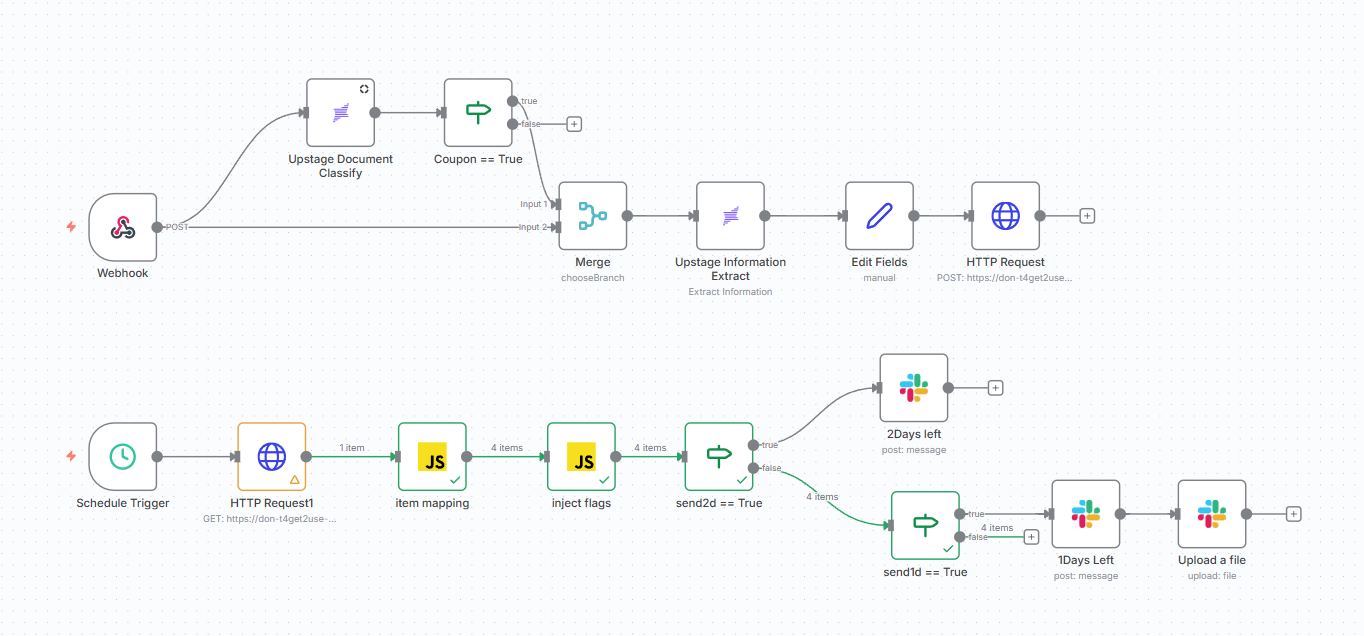Click the Edit Fields pencil node
1364x636 pixels.
pyautogui.click(x=879, y=215)
